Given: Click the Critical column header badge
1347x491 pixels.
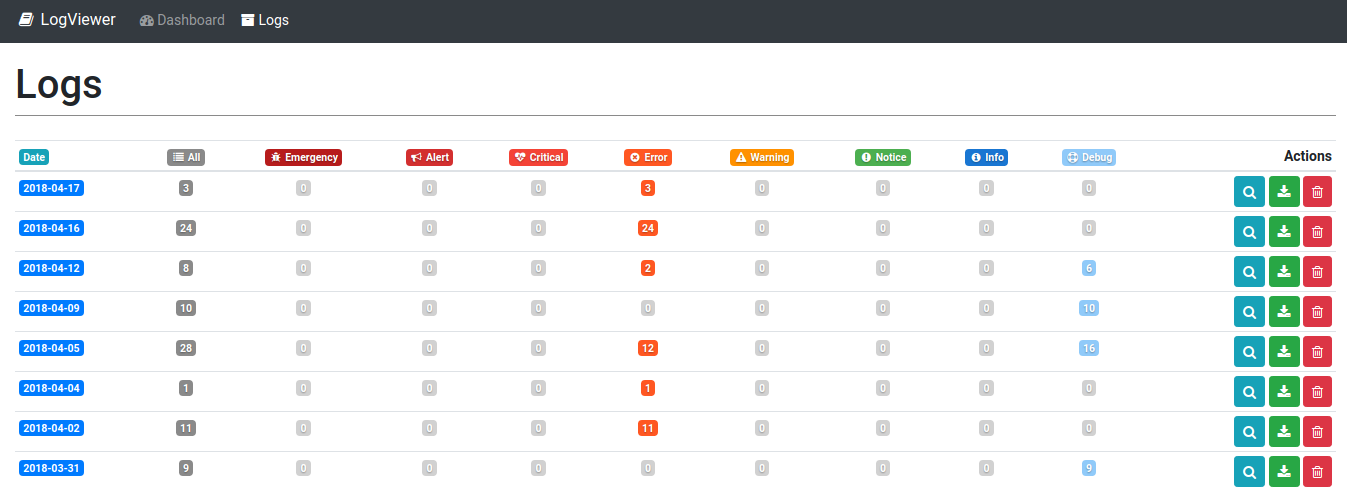Looking at the screenshot, I should click(x=538, y=157).
